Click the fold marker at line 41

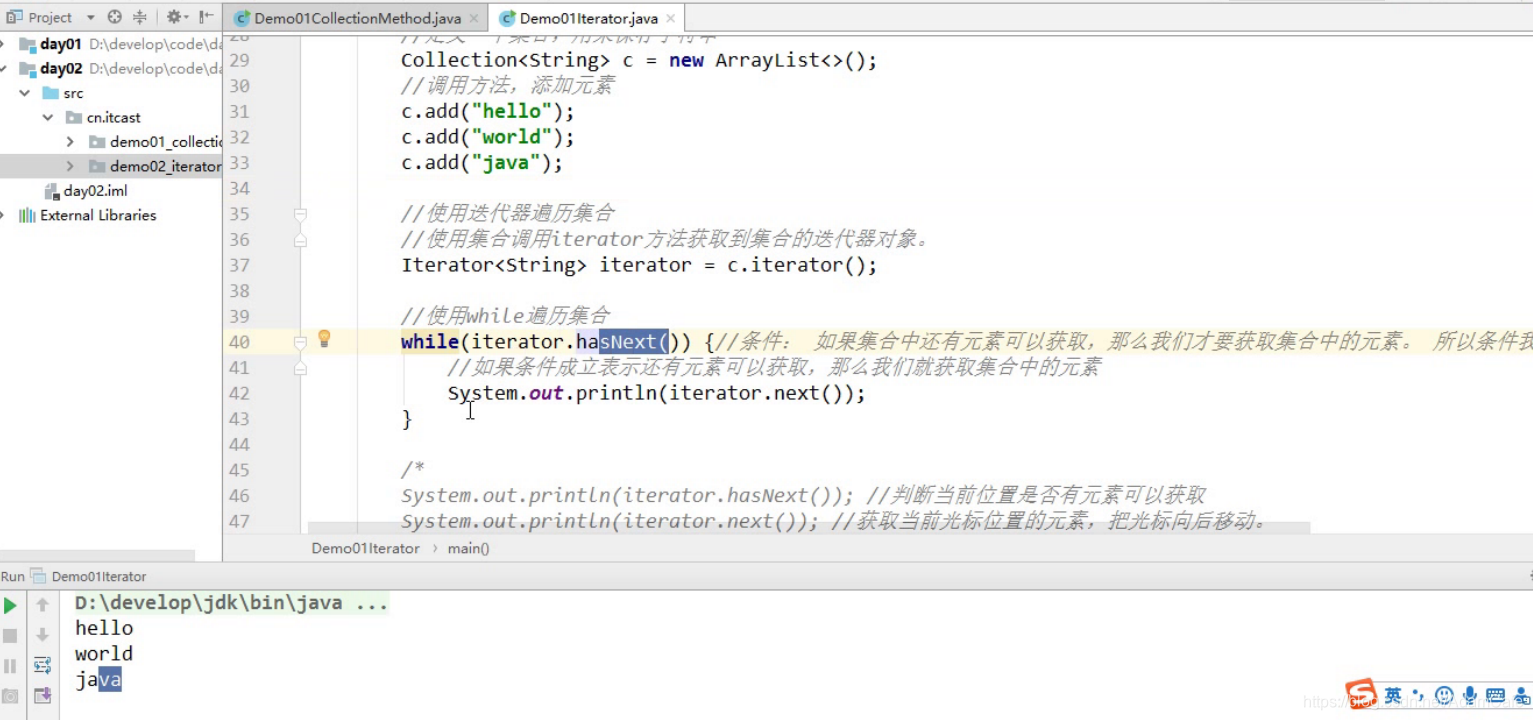tap(300, 368)
